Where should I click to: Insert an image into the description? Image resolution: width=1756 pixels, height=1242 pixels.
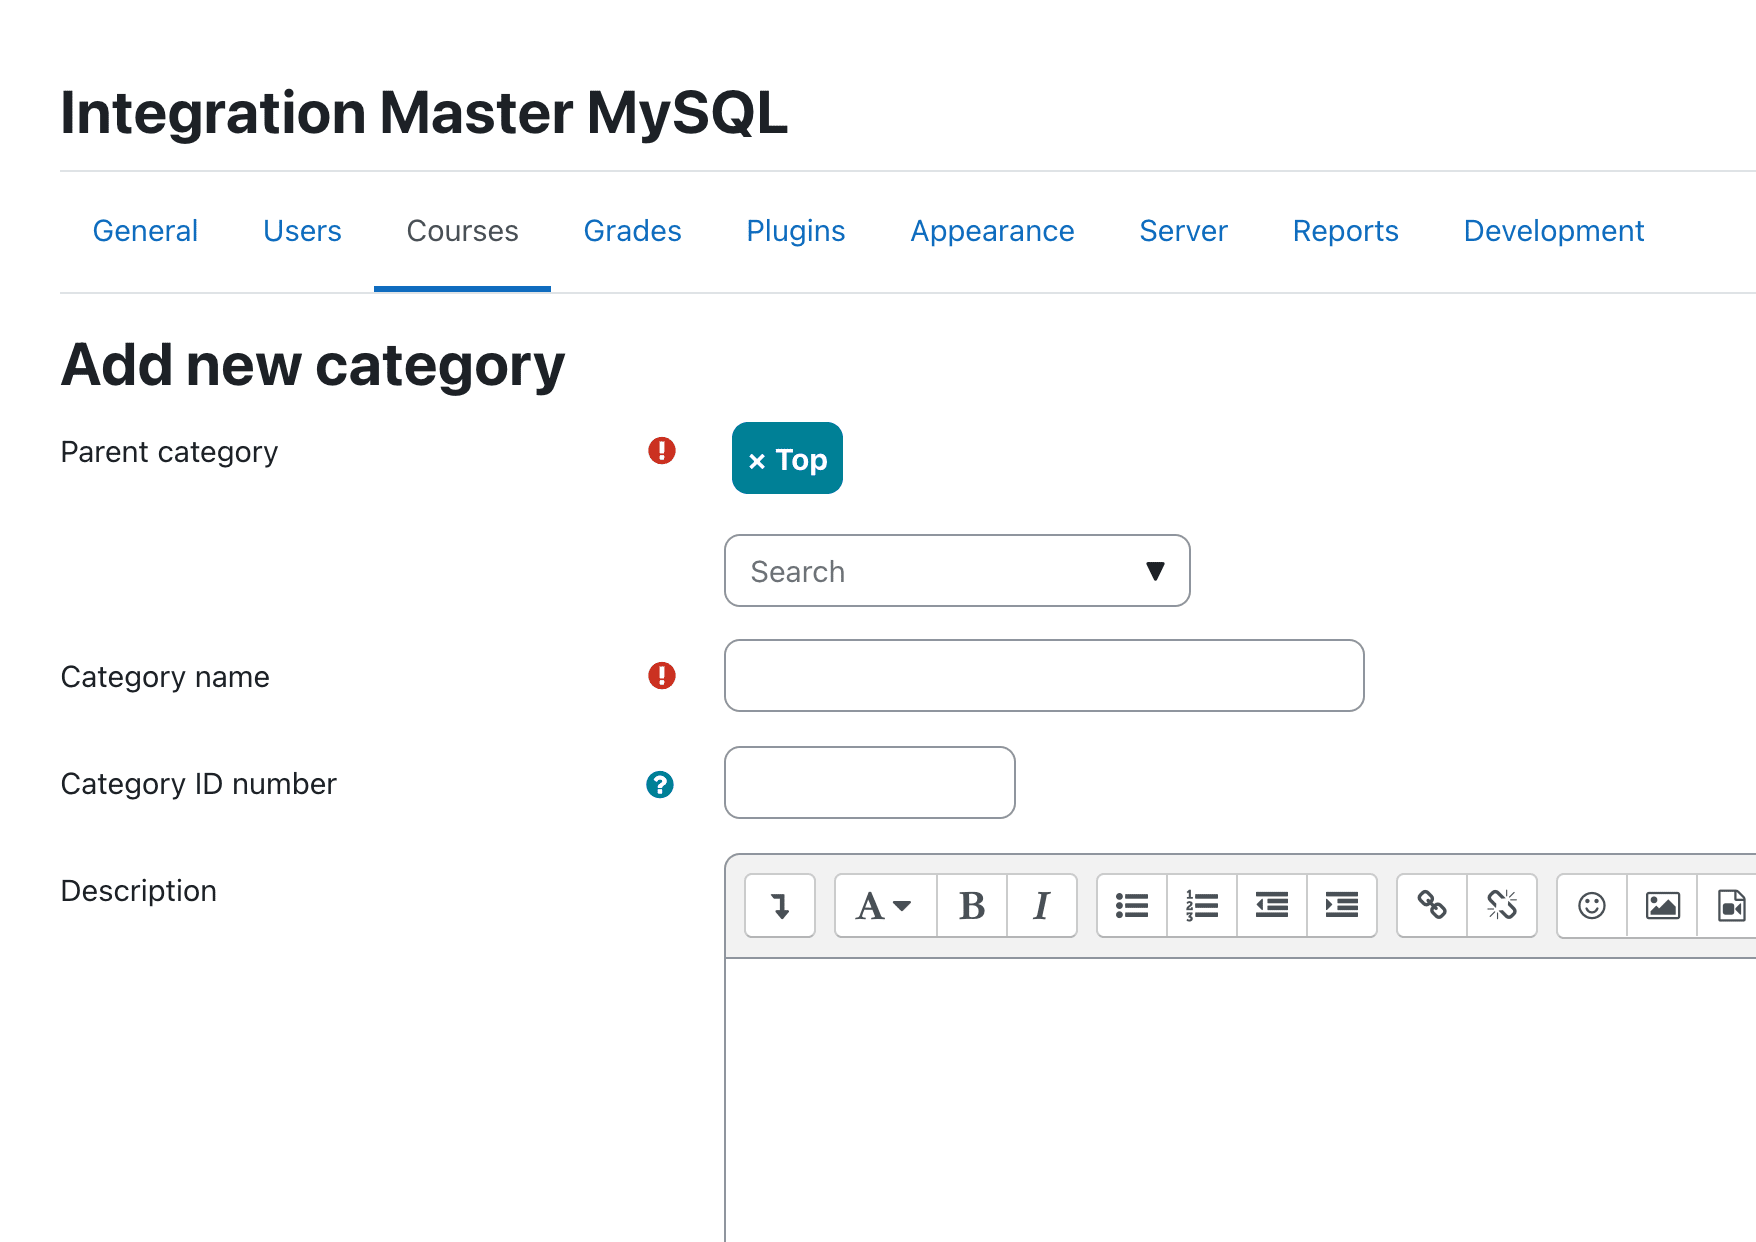(1662, 906)
